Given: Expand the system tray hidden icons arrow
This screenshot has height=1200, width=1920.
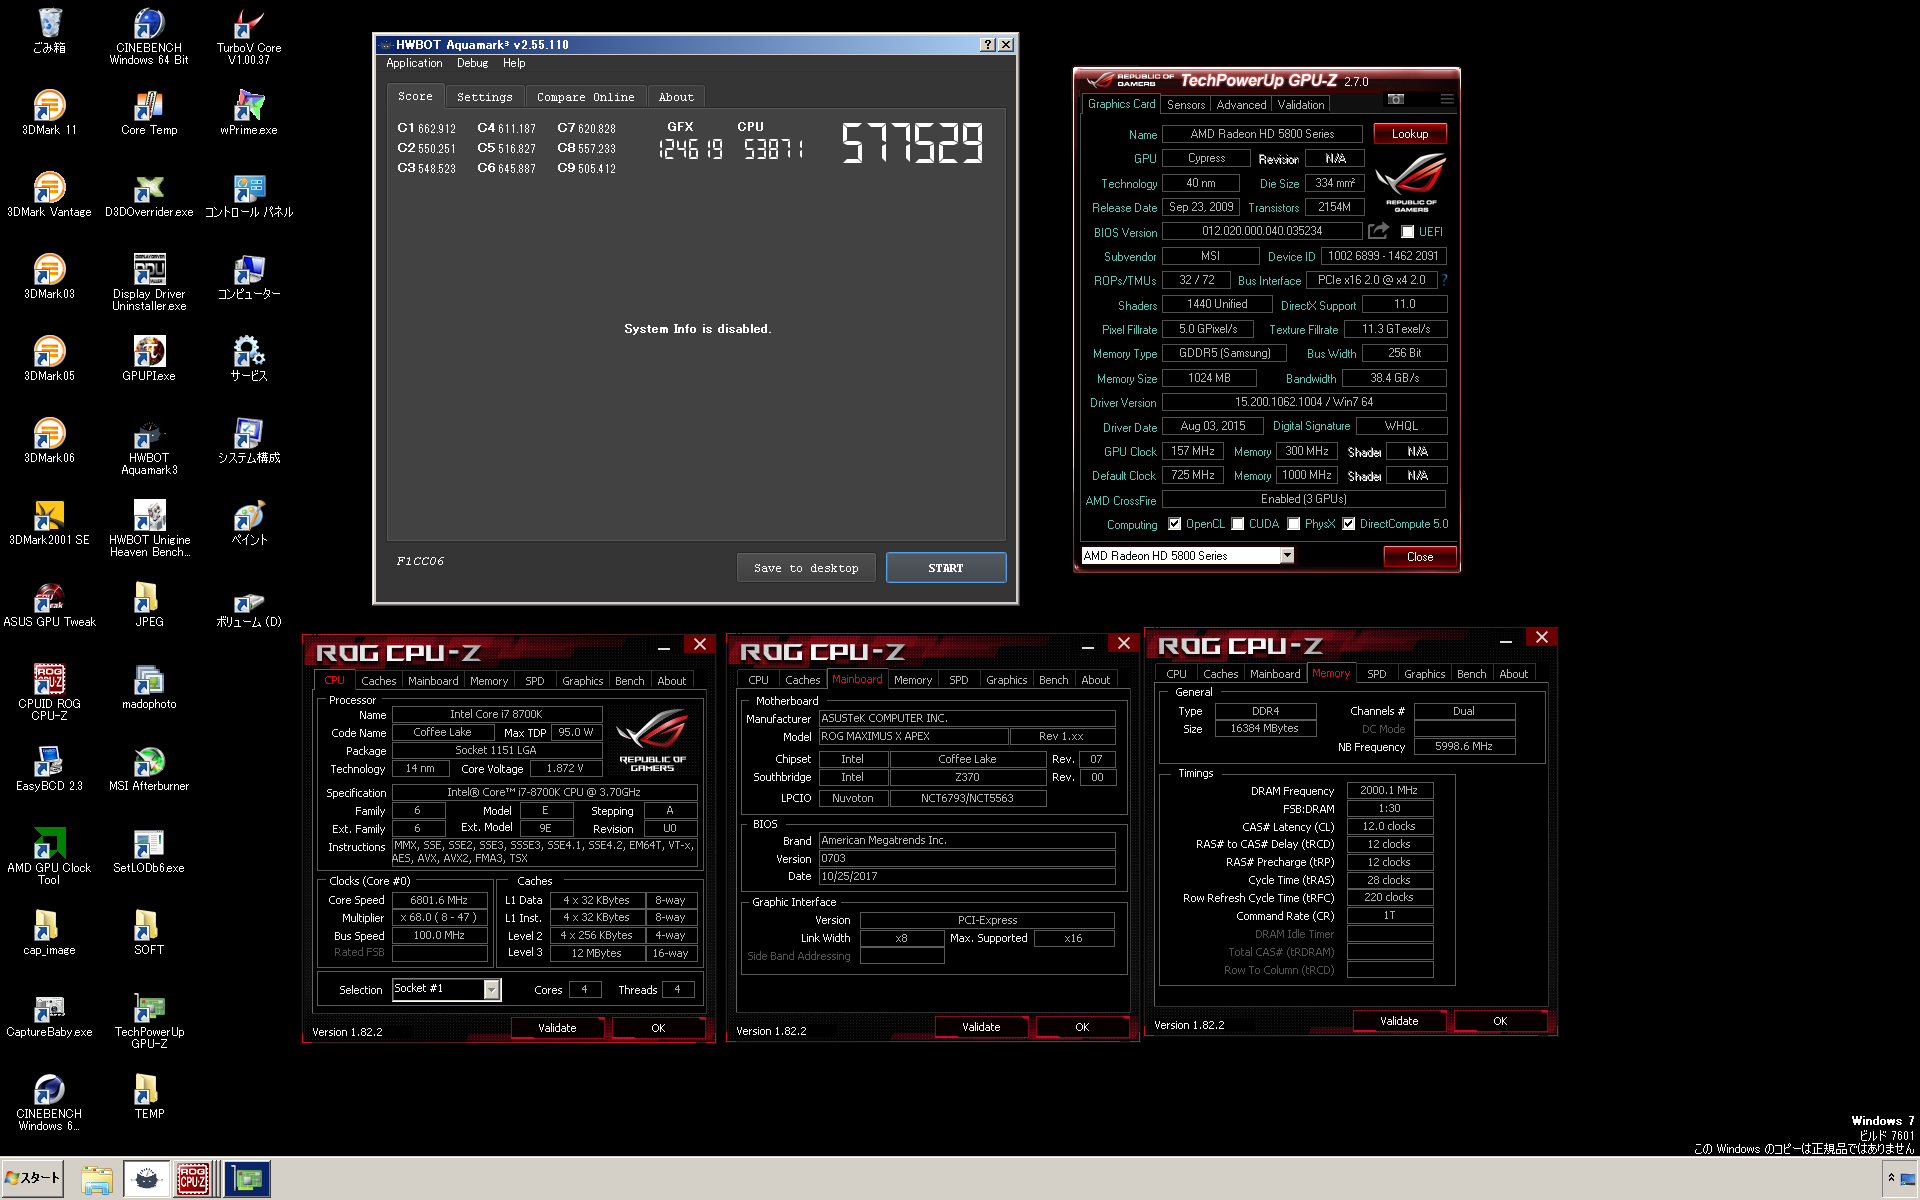Looking at the screenshot, I should 1891,1178.
